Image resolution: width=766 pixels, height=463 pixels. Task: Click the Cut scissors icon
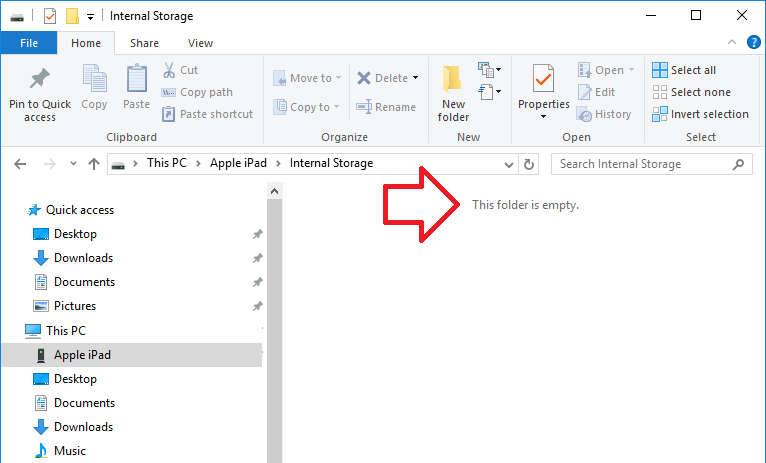(169, 70)
